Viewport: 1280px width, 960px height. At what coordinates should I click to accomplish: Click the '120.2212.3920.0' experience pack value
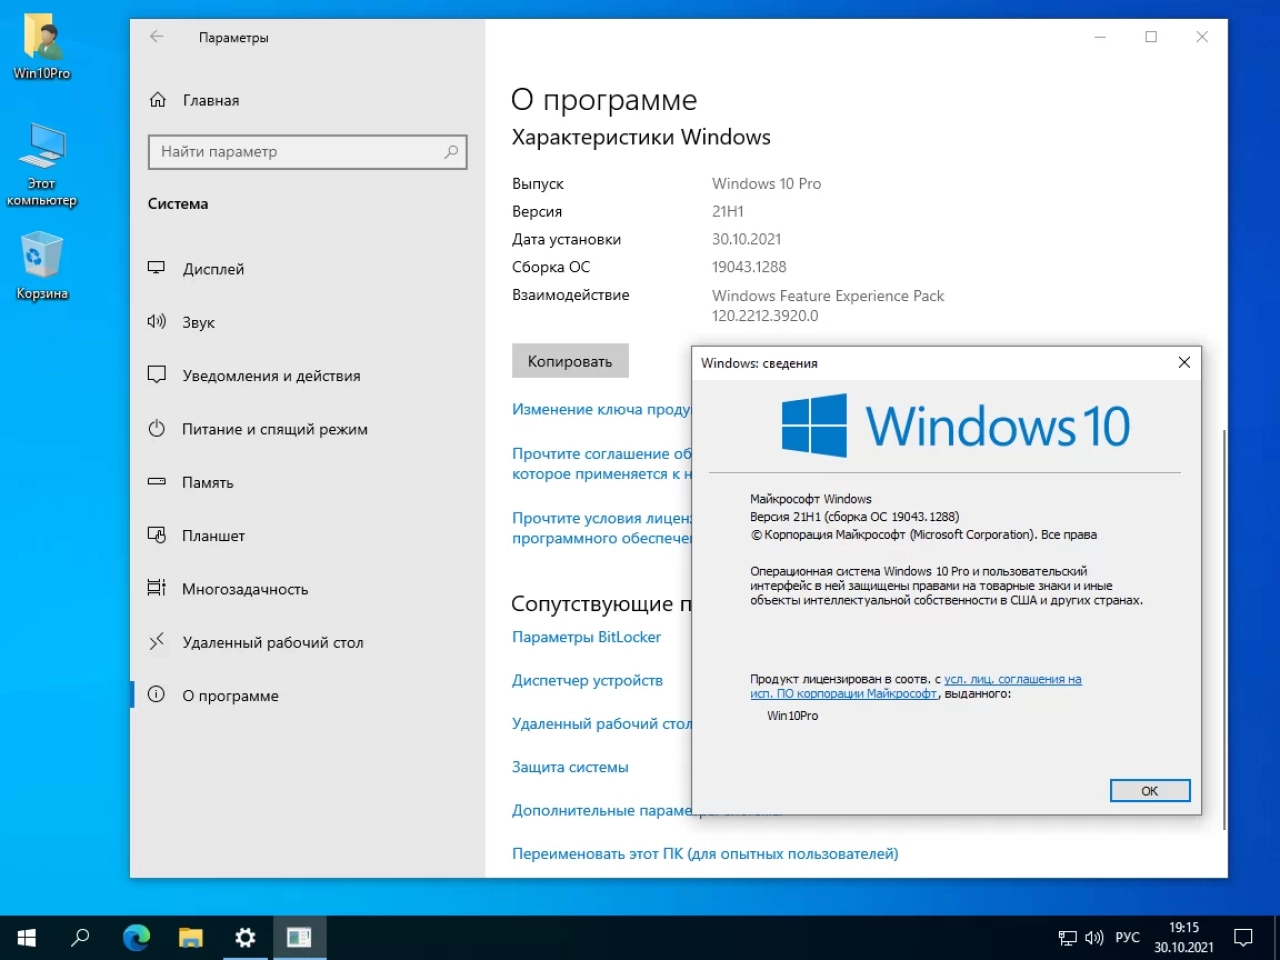pyautogui.click(x=765, y=315)
